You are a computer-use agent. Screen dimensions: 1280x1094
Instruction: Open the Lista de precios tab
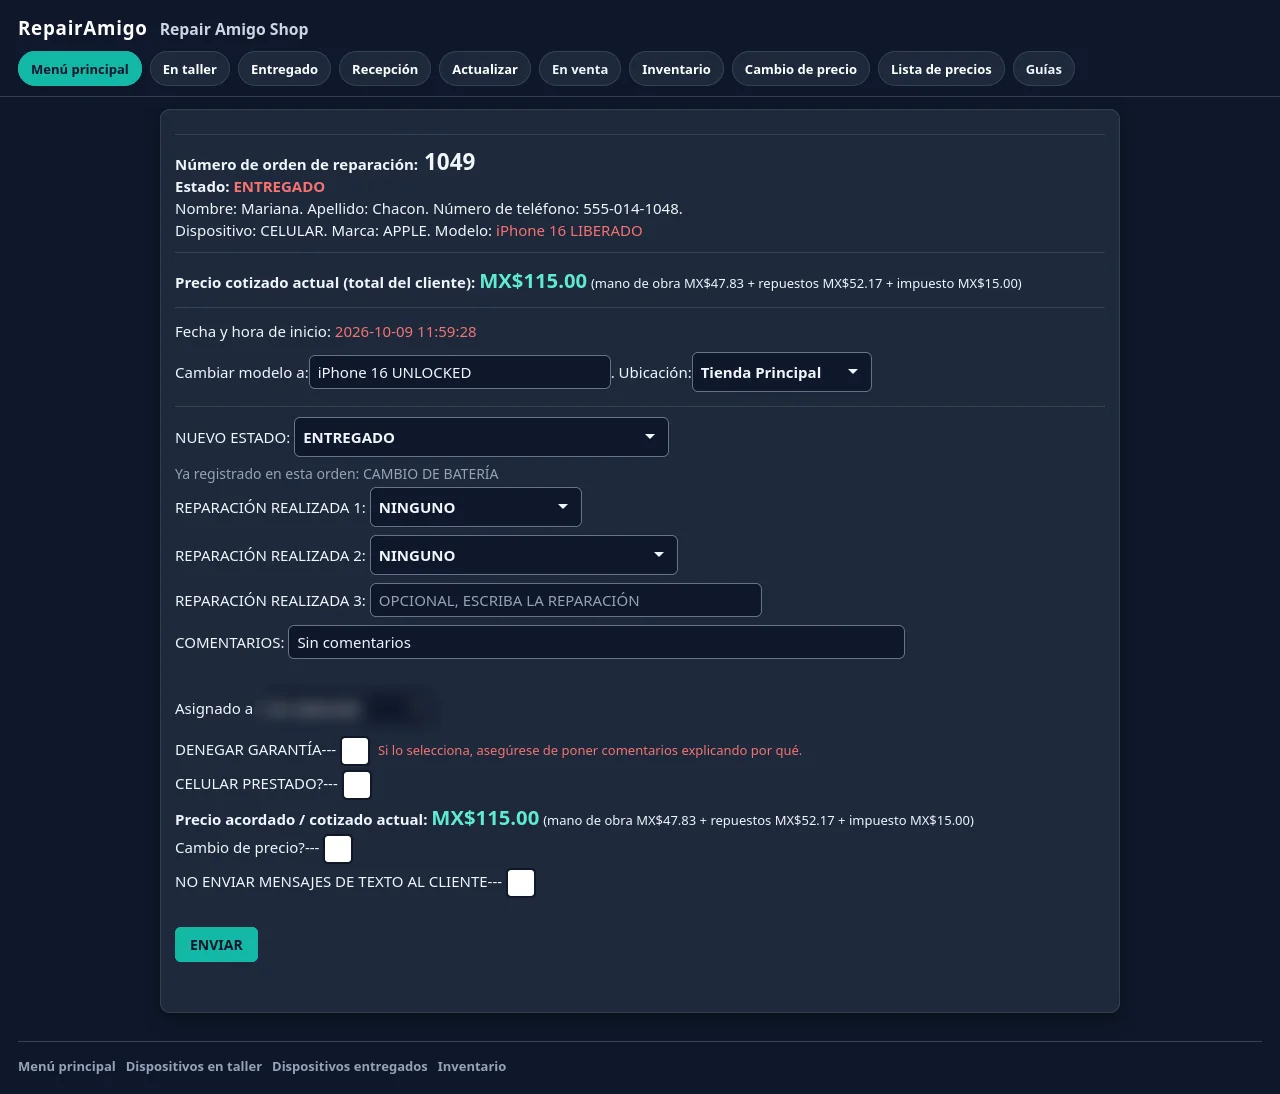[x=941, y=69]
